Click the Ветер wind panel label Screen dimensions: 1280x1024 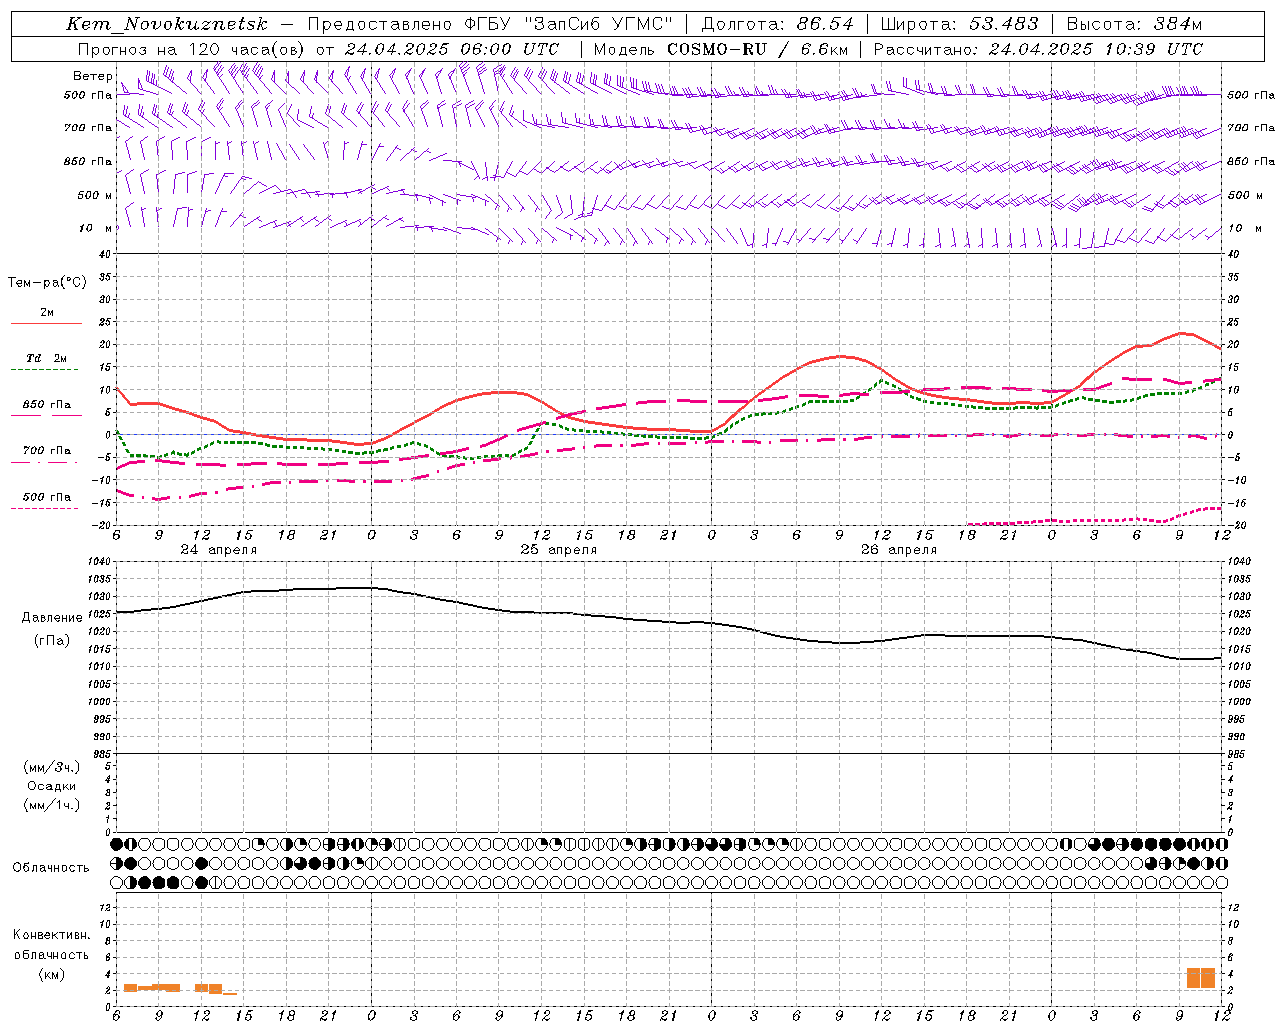[92, 76]
